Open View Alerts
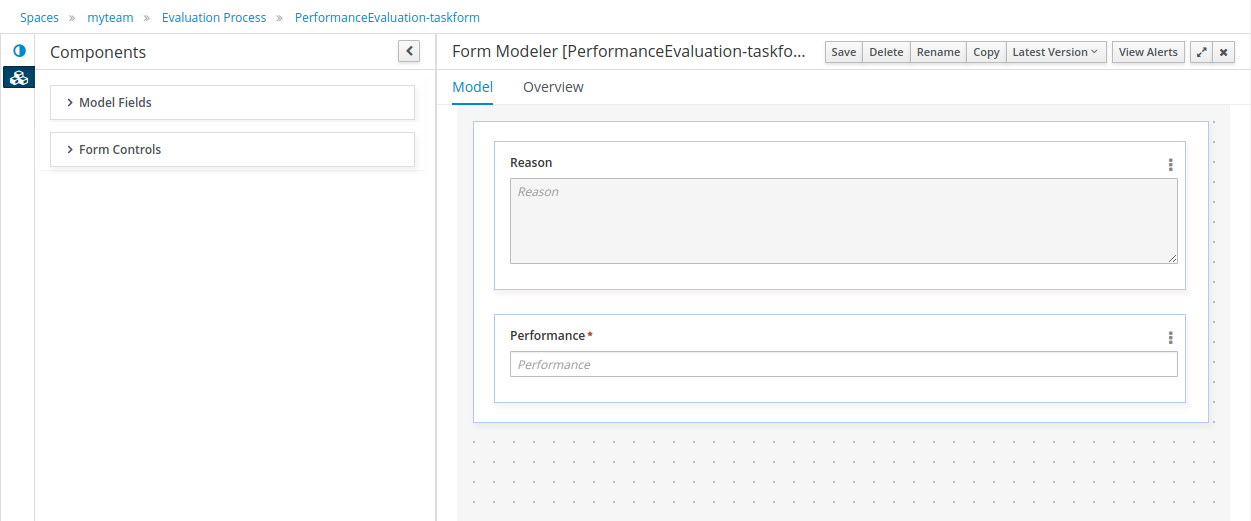This screenshot has height=521, width=1251. [x=1148, y=52]
